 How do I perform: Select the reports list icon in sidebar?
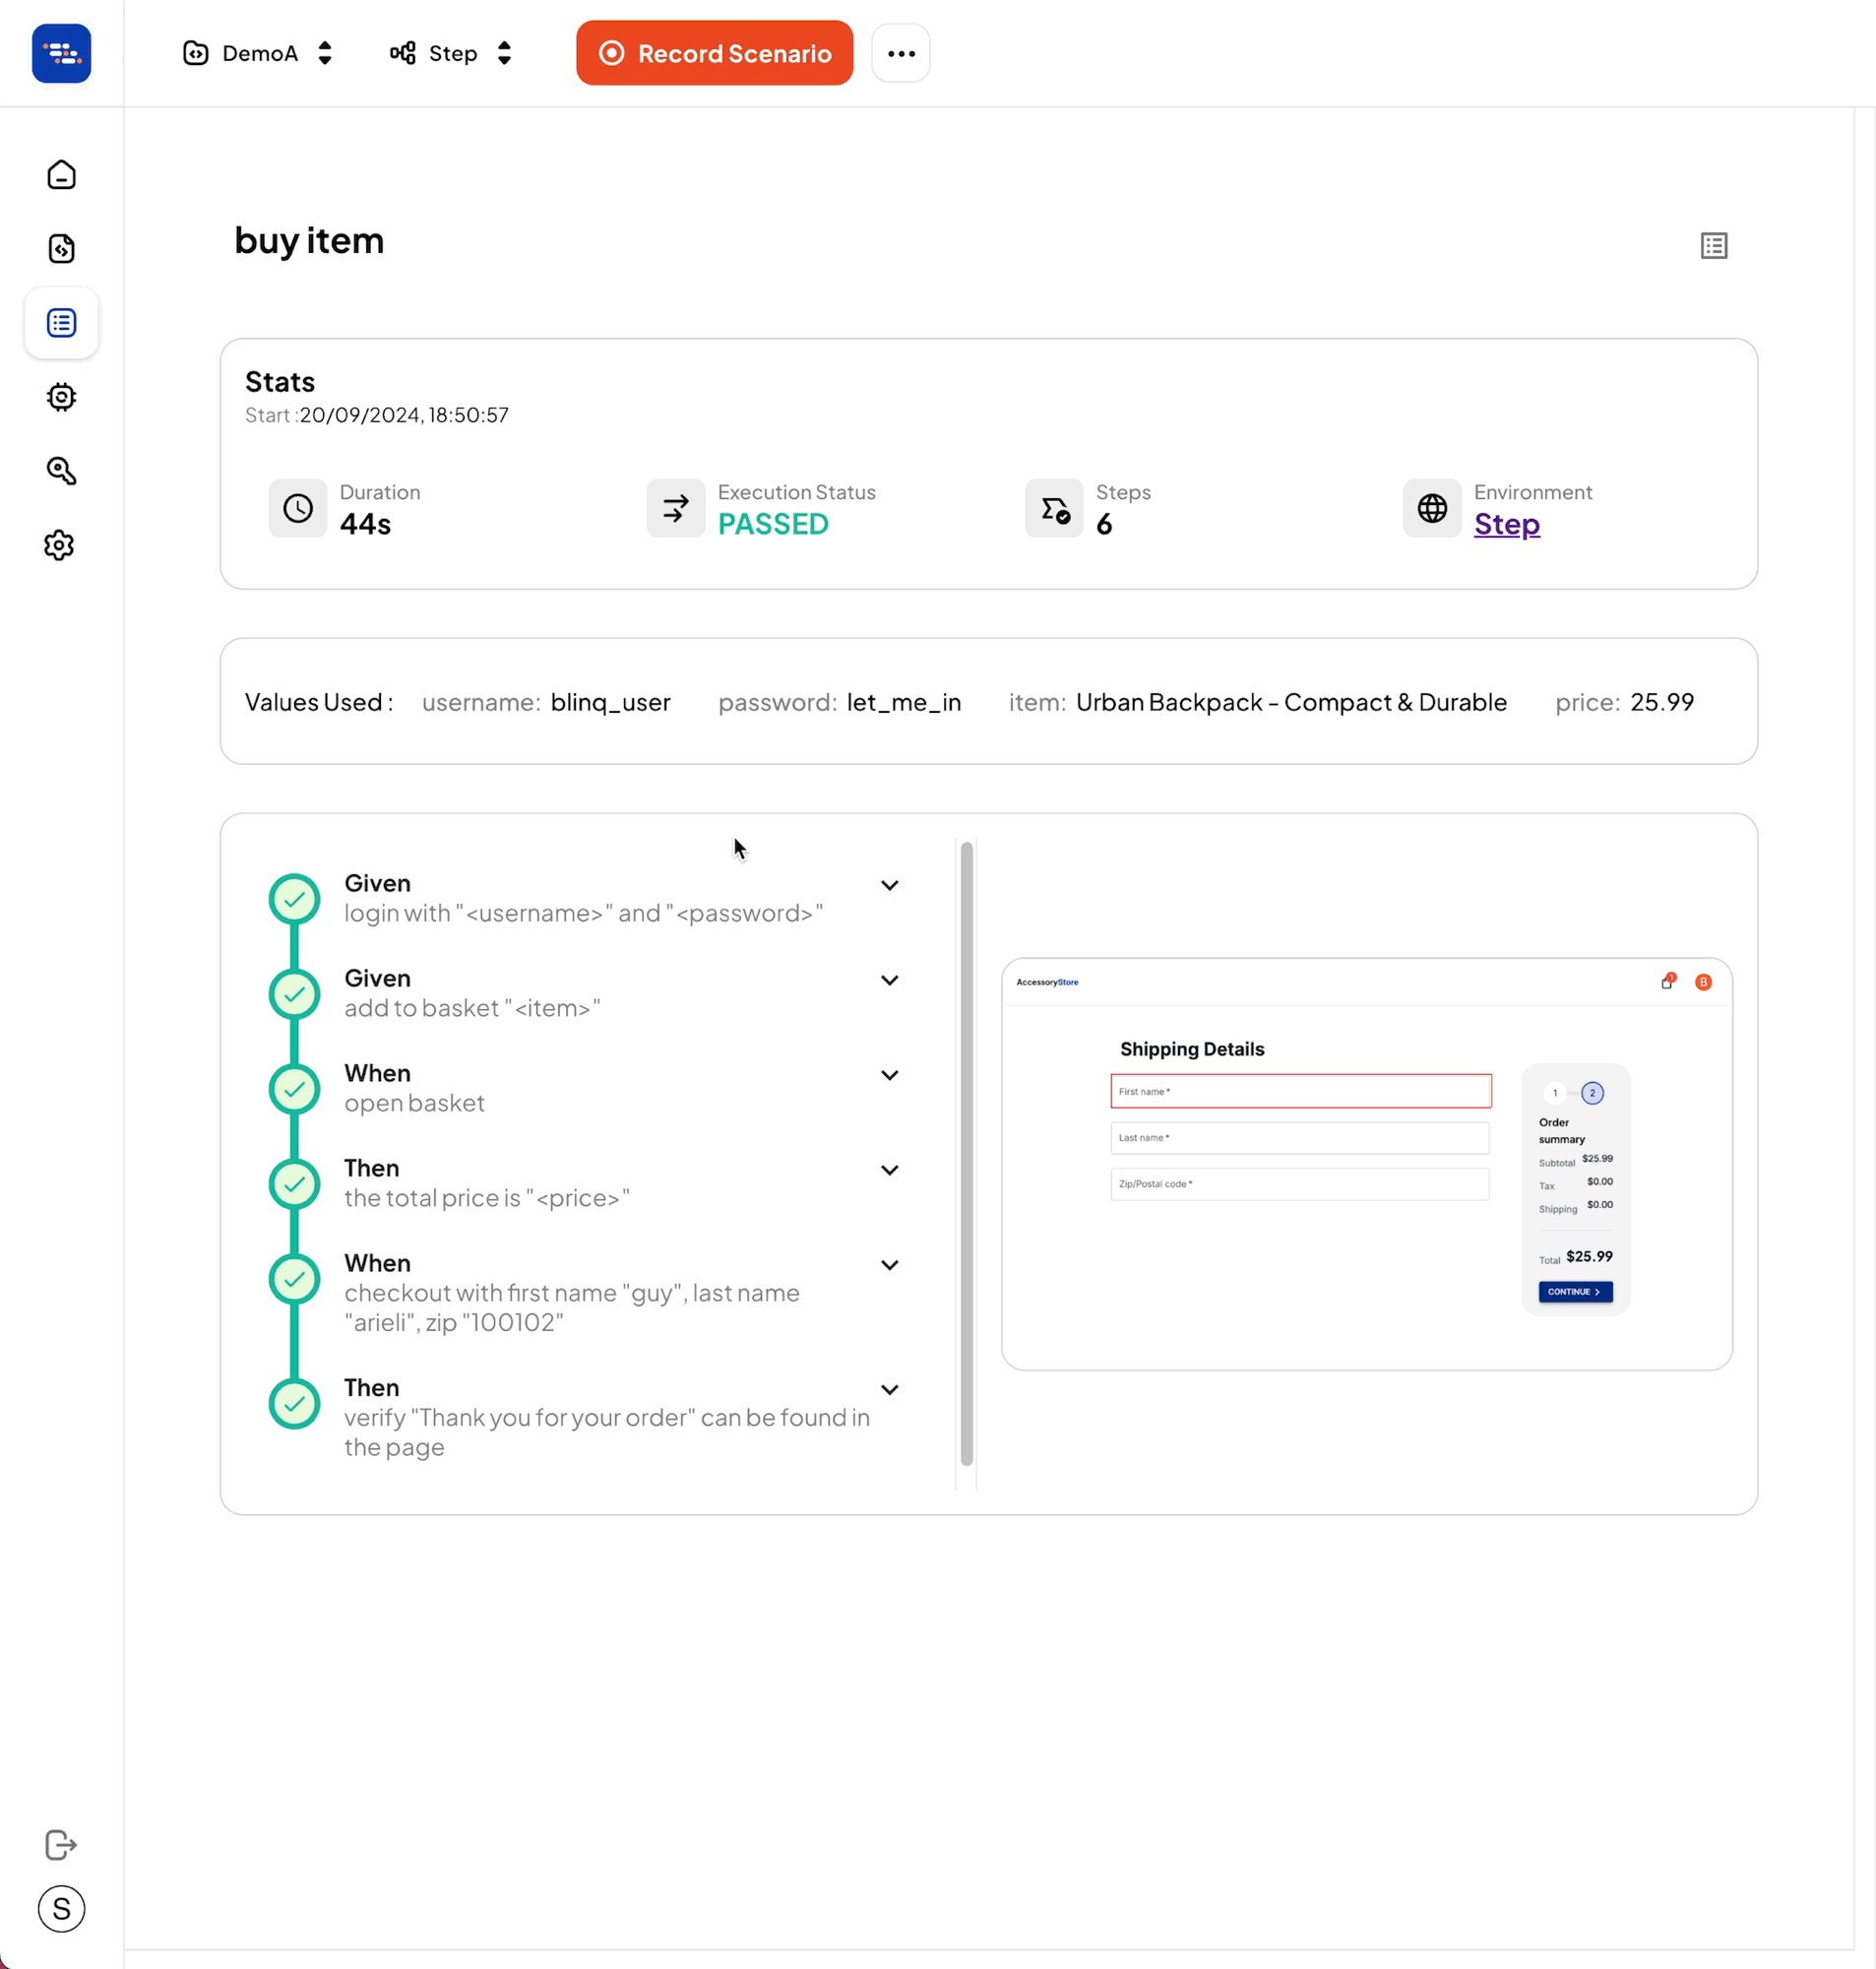point(61,323)
